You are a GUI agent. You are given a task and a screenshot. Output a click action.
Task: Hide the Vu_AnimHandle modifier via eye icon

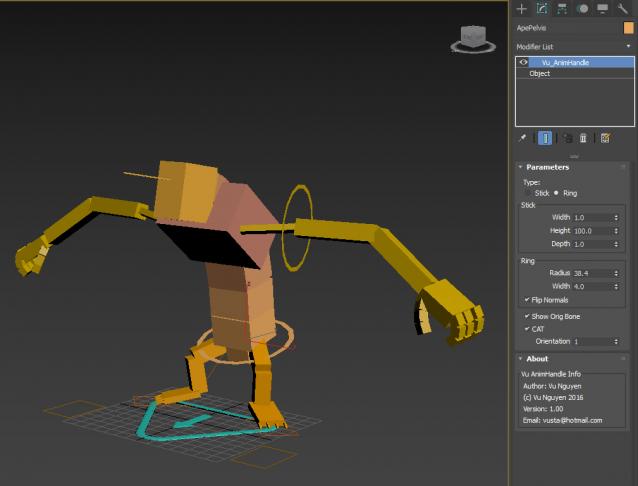point(523,62)
